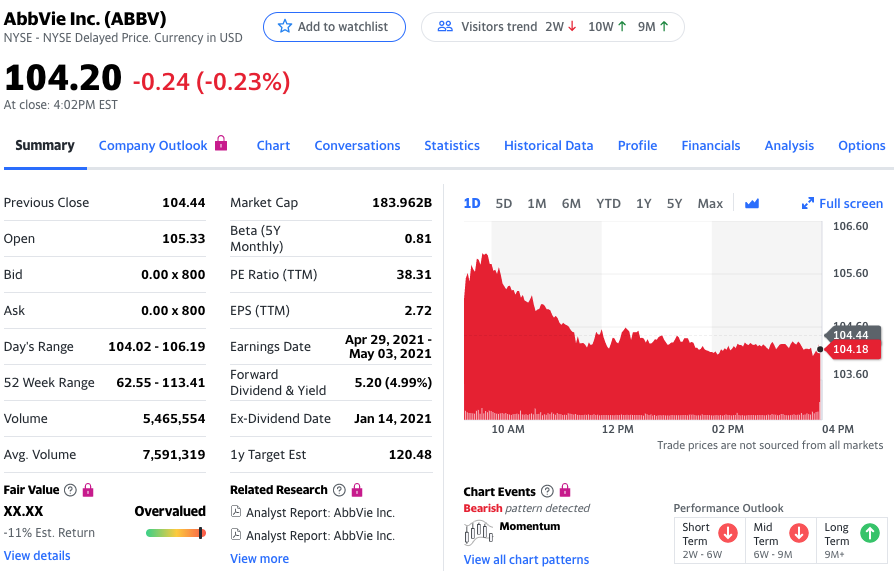Click the Forward Dividend & Yield value 5.20 (4.99%)
The height and width of the screenshot is (571, 894).
click(x=393, y=382)
